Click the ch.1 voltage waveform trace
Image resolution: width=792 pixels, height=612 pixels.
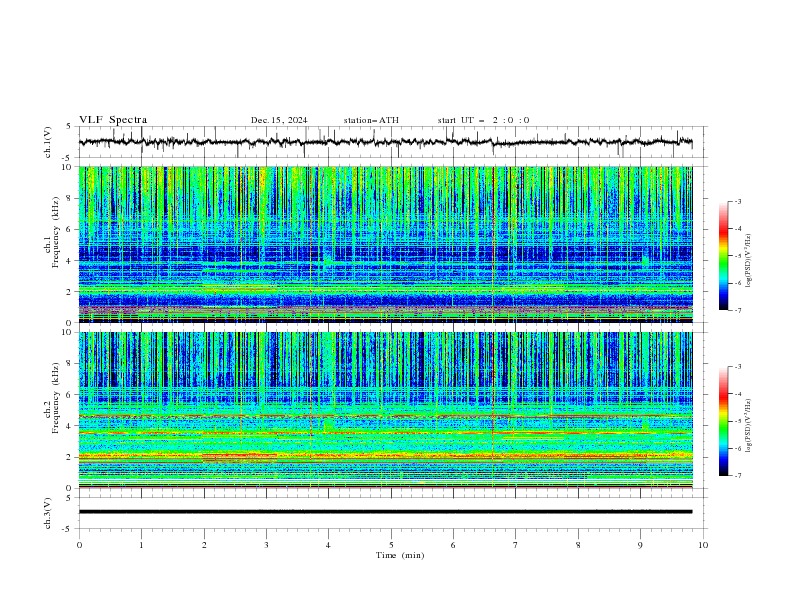[386, 142]
